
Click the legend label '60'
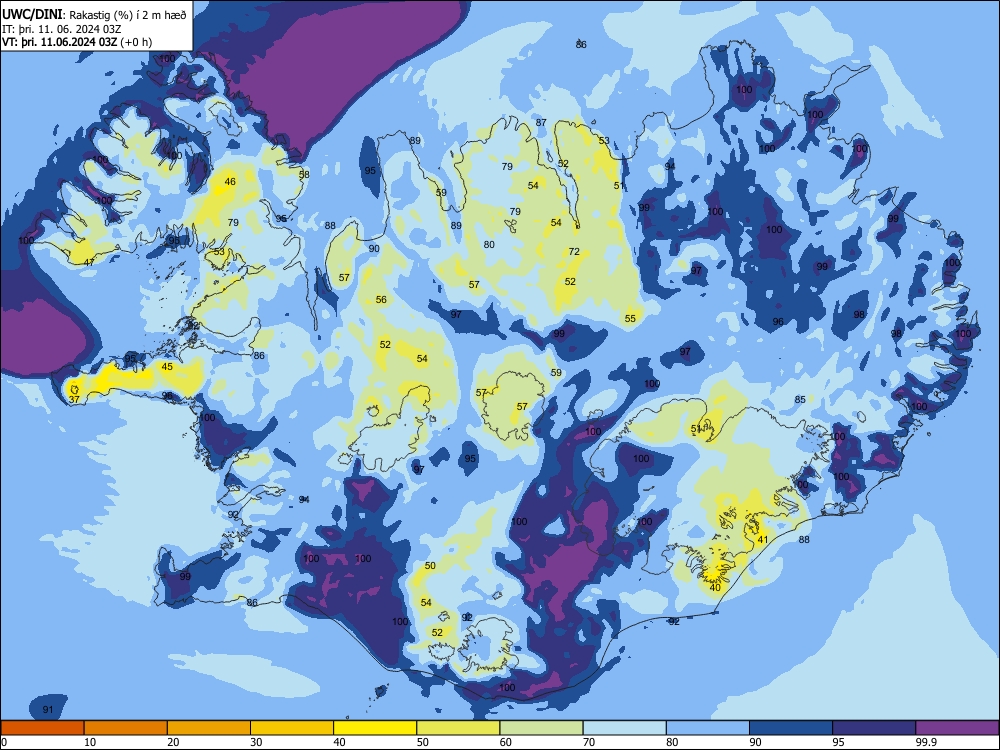tap(506, 742)
